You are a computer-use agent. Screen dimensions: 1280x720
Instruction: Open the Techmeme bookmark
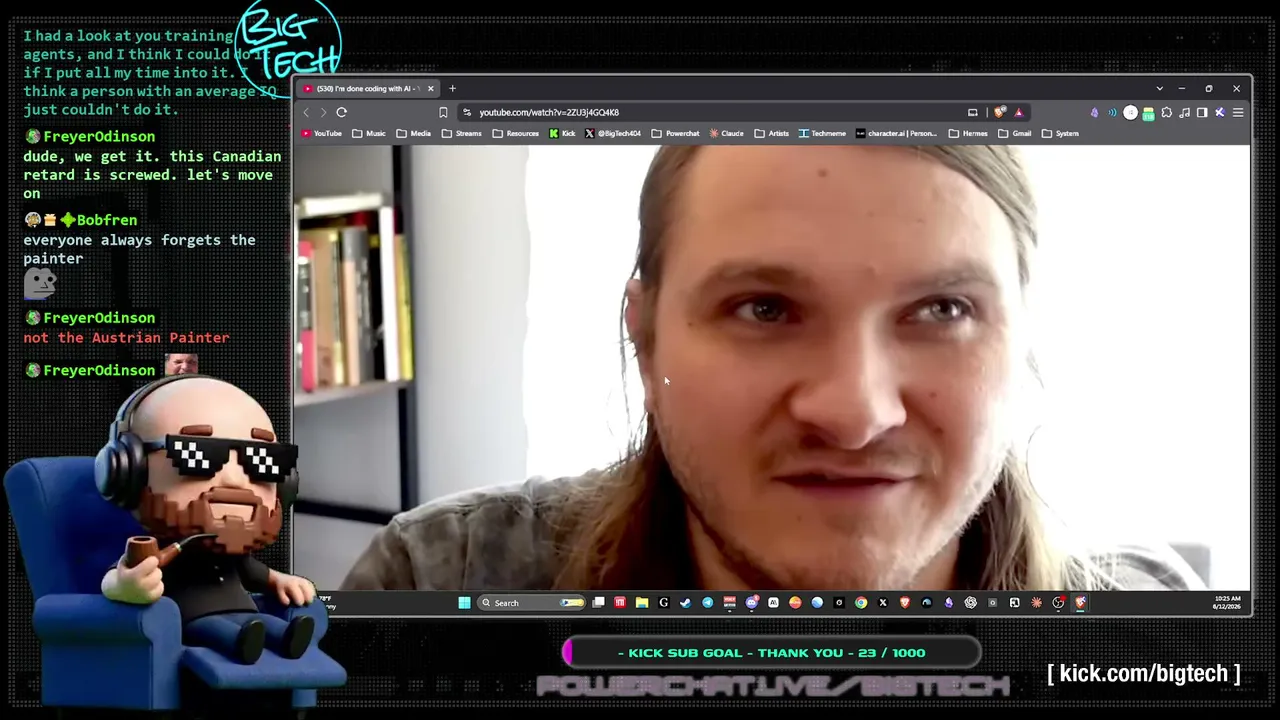pos(822,133)
